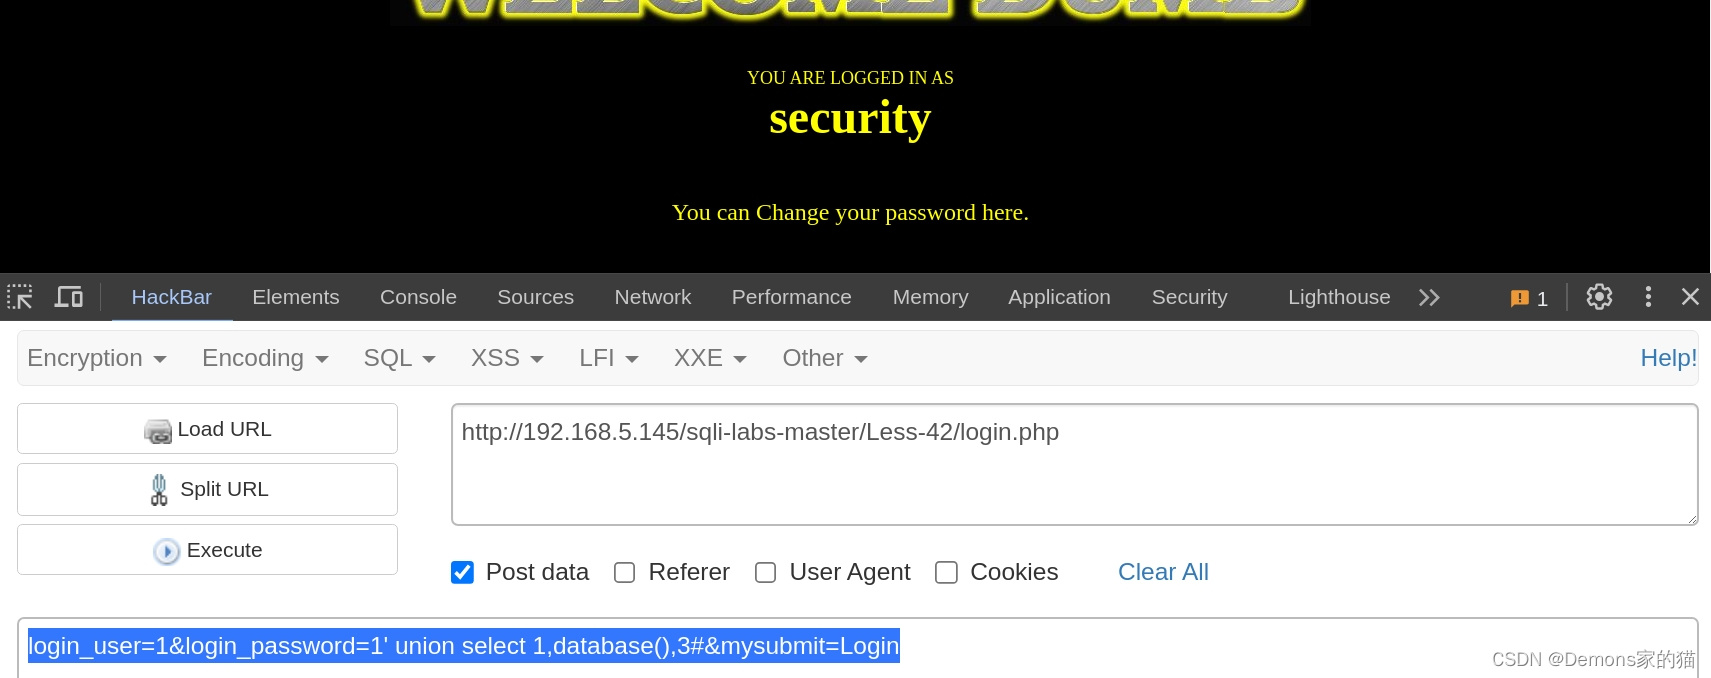Screen dimensions: 1711x678
Task: Click the Clear All link
Action: pos(1163,571)
